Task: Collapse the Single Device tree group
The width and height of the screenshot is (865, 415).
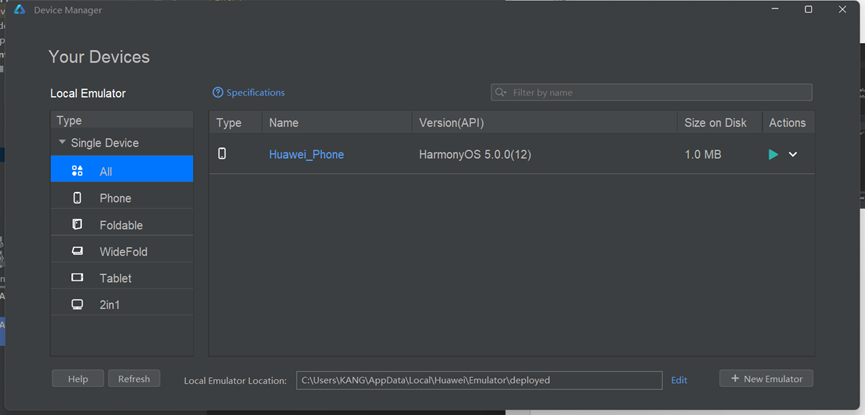Action: [62, 142]
